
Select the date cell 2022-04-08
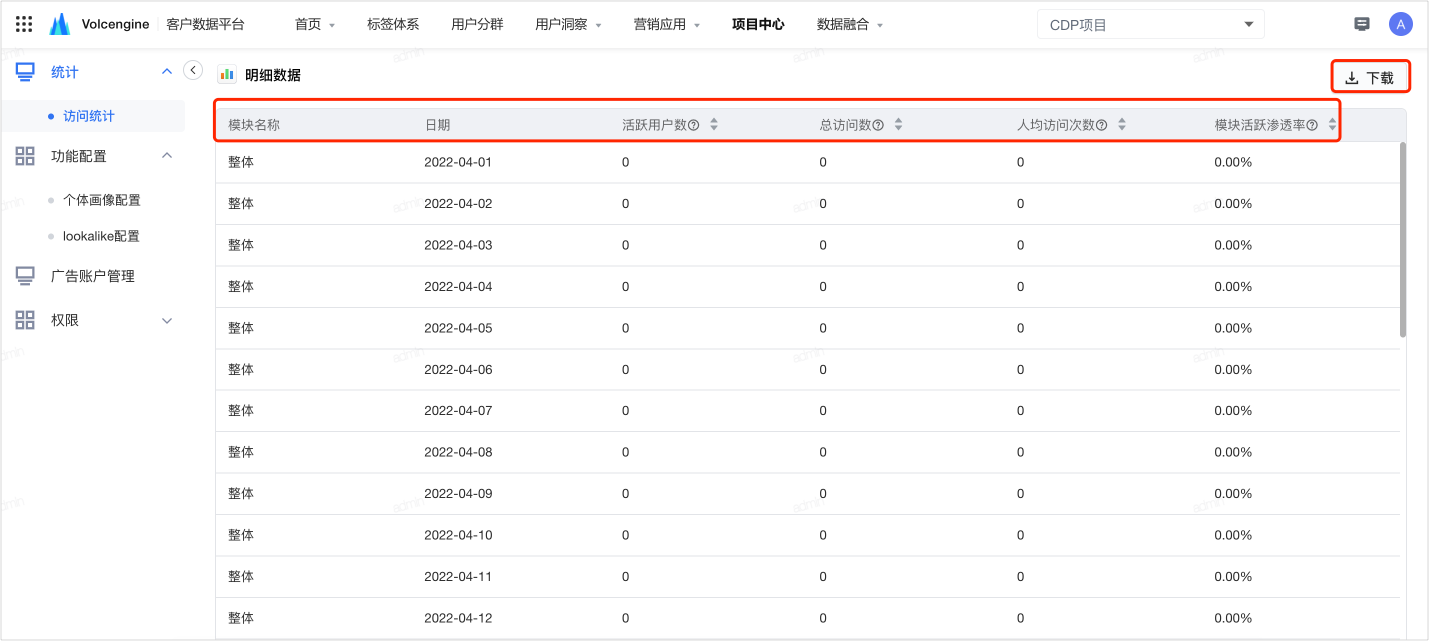(458, 452)
